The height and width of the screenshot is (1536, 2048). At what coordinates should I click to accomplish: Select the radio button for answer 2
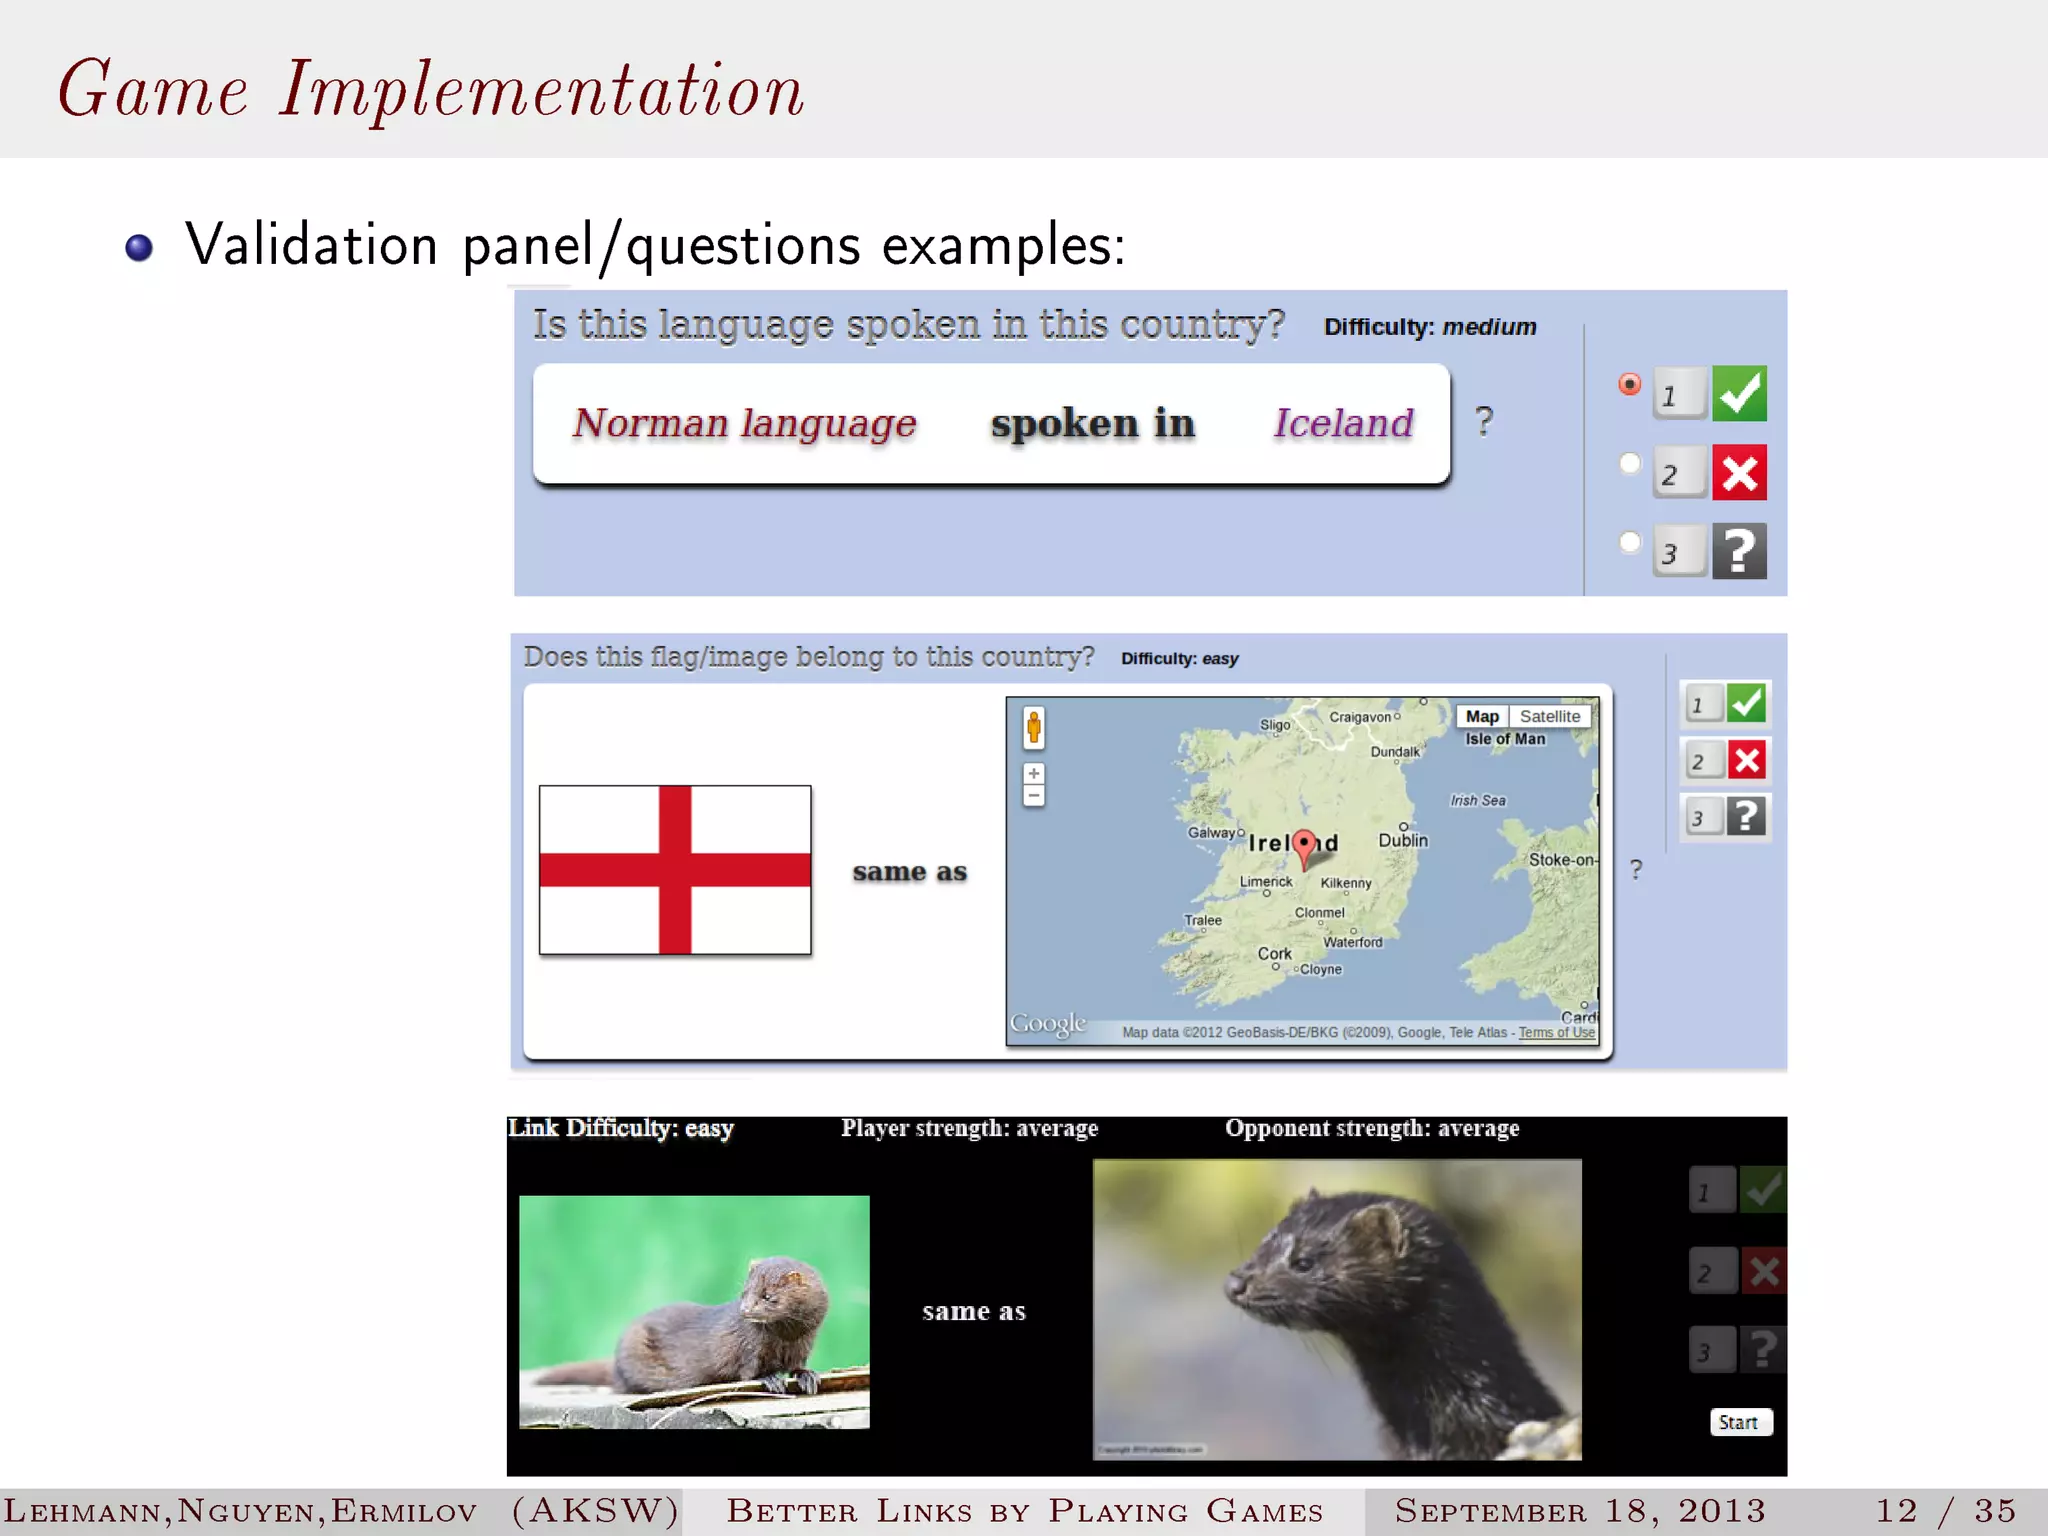1629,463
